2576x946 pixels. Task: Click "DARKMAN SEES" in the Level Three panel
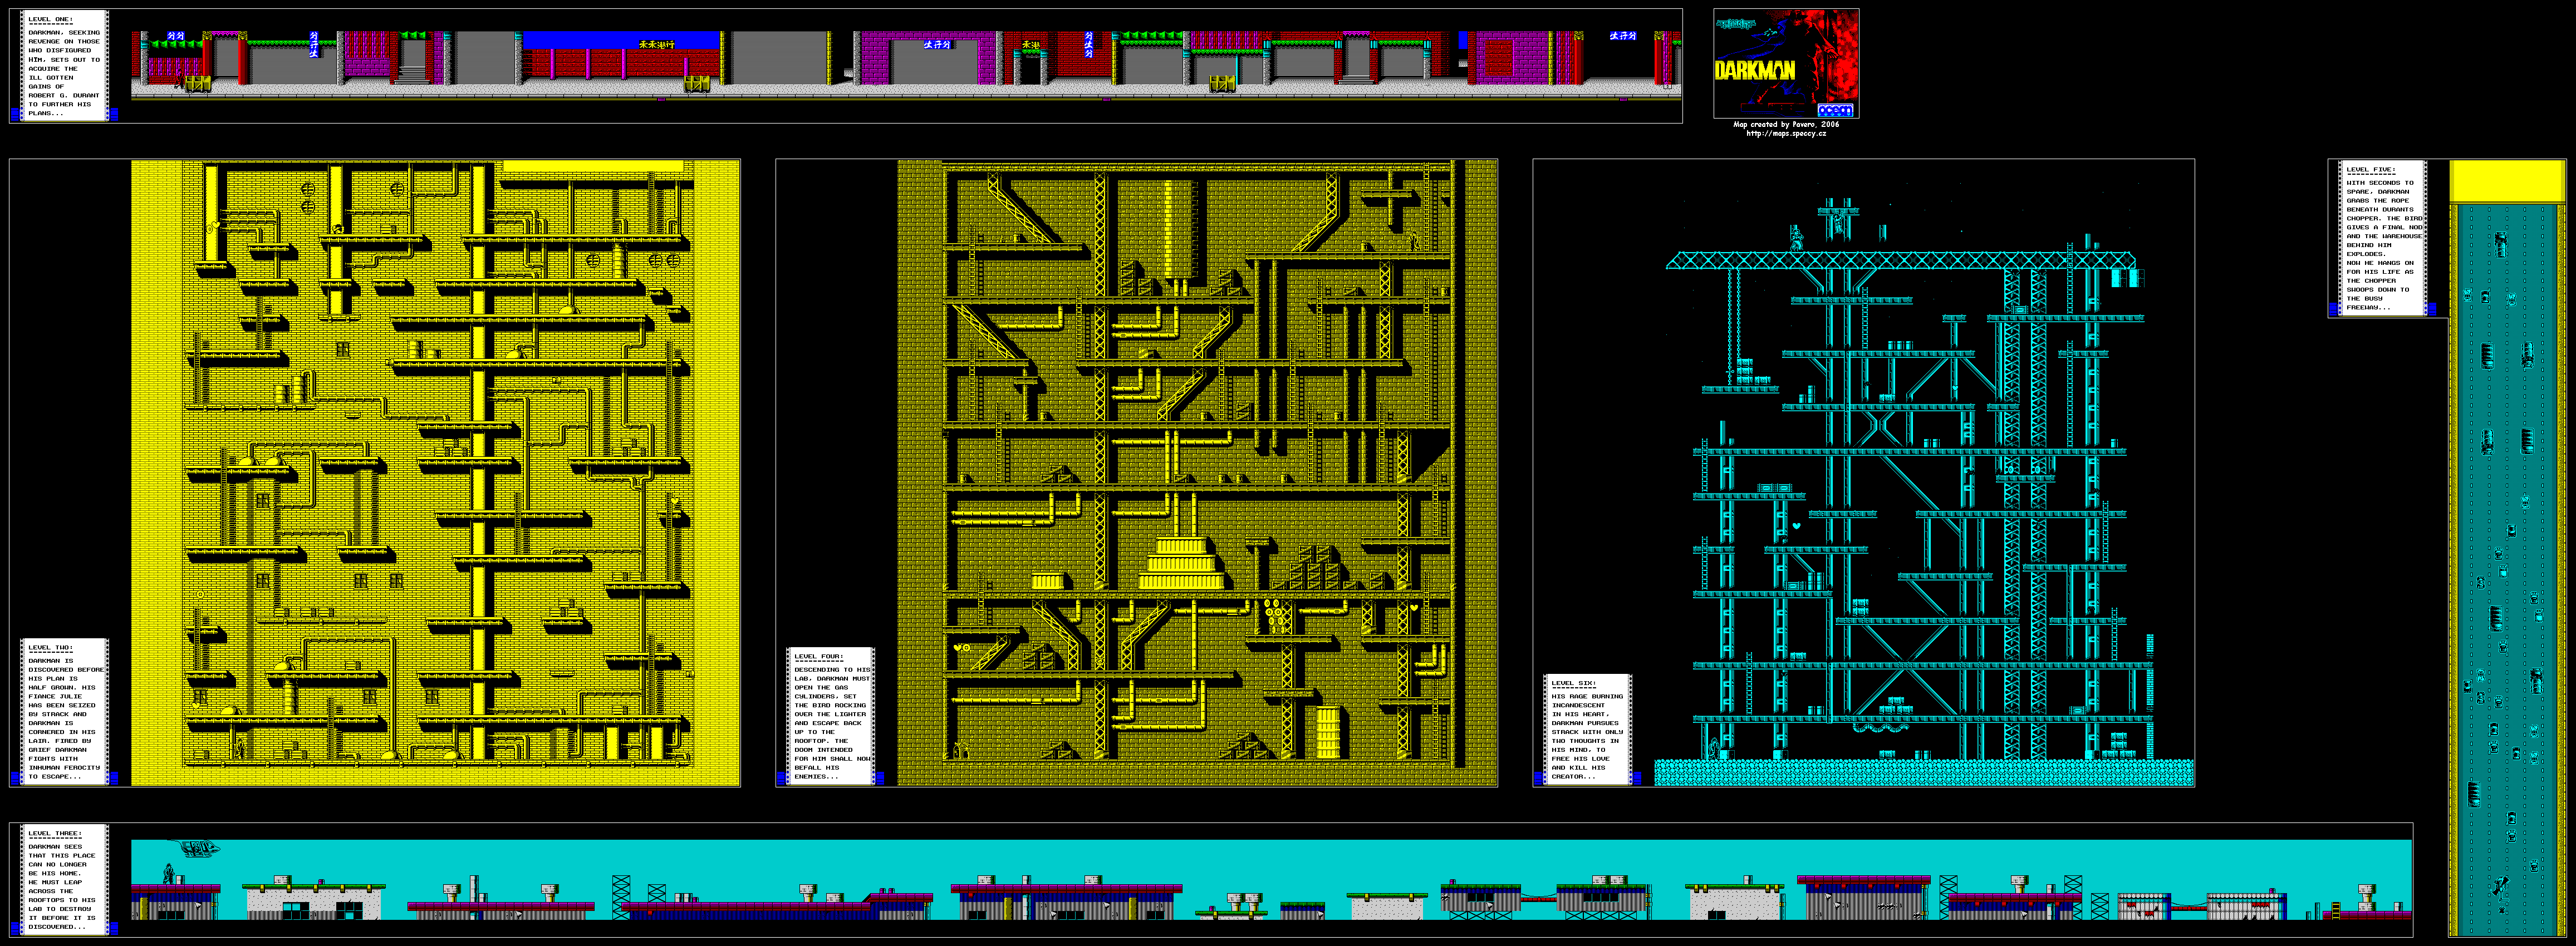tap(55, 847)
